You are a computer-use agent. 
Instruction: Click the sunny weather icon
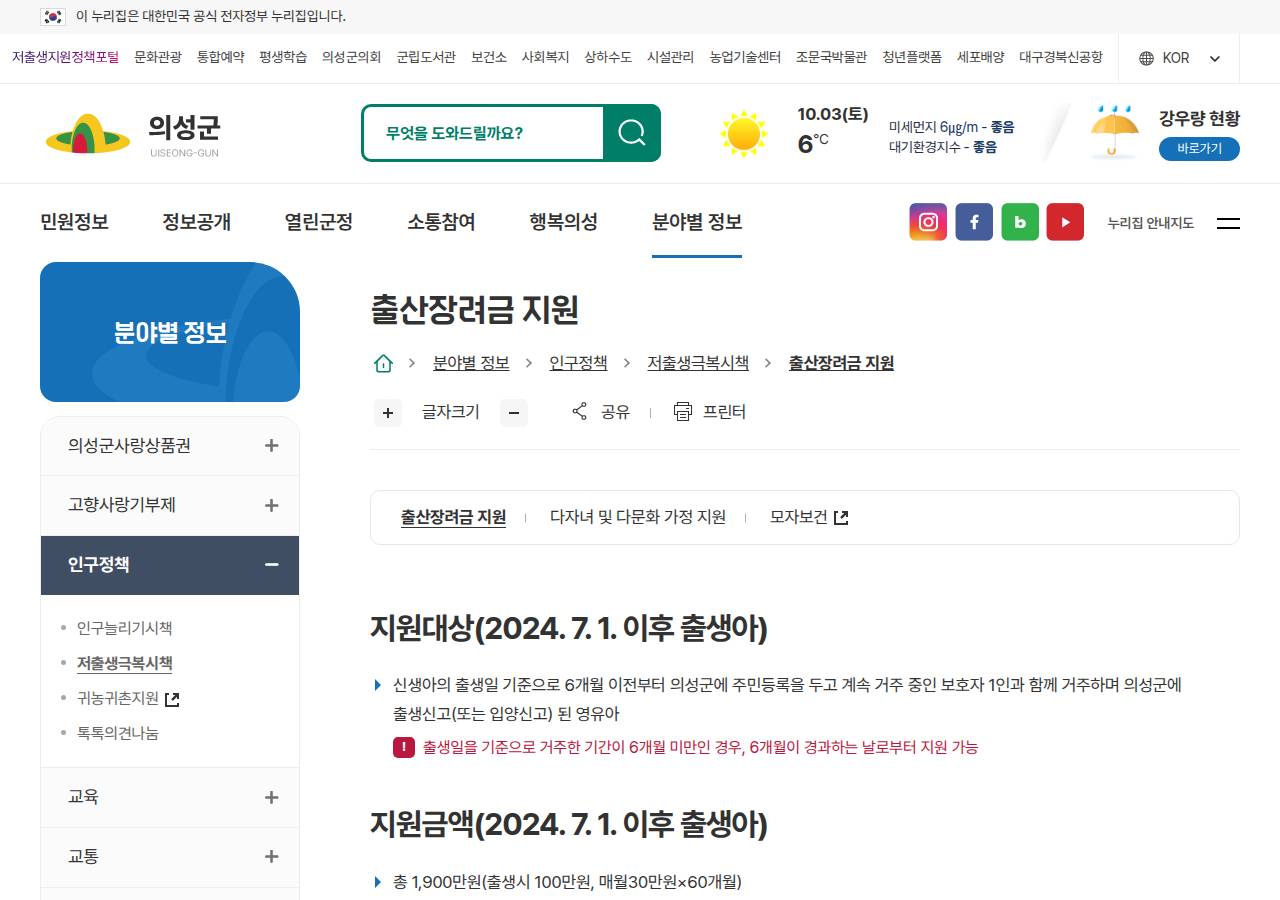click(744, 133)
